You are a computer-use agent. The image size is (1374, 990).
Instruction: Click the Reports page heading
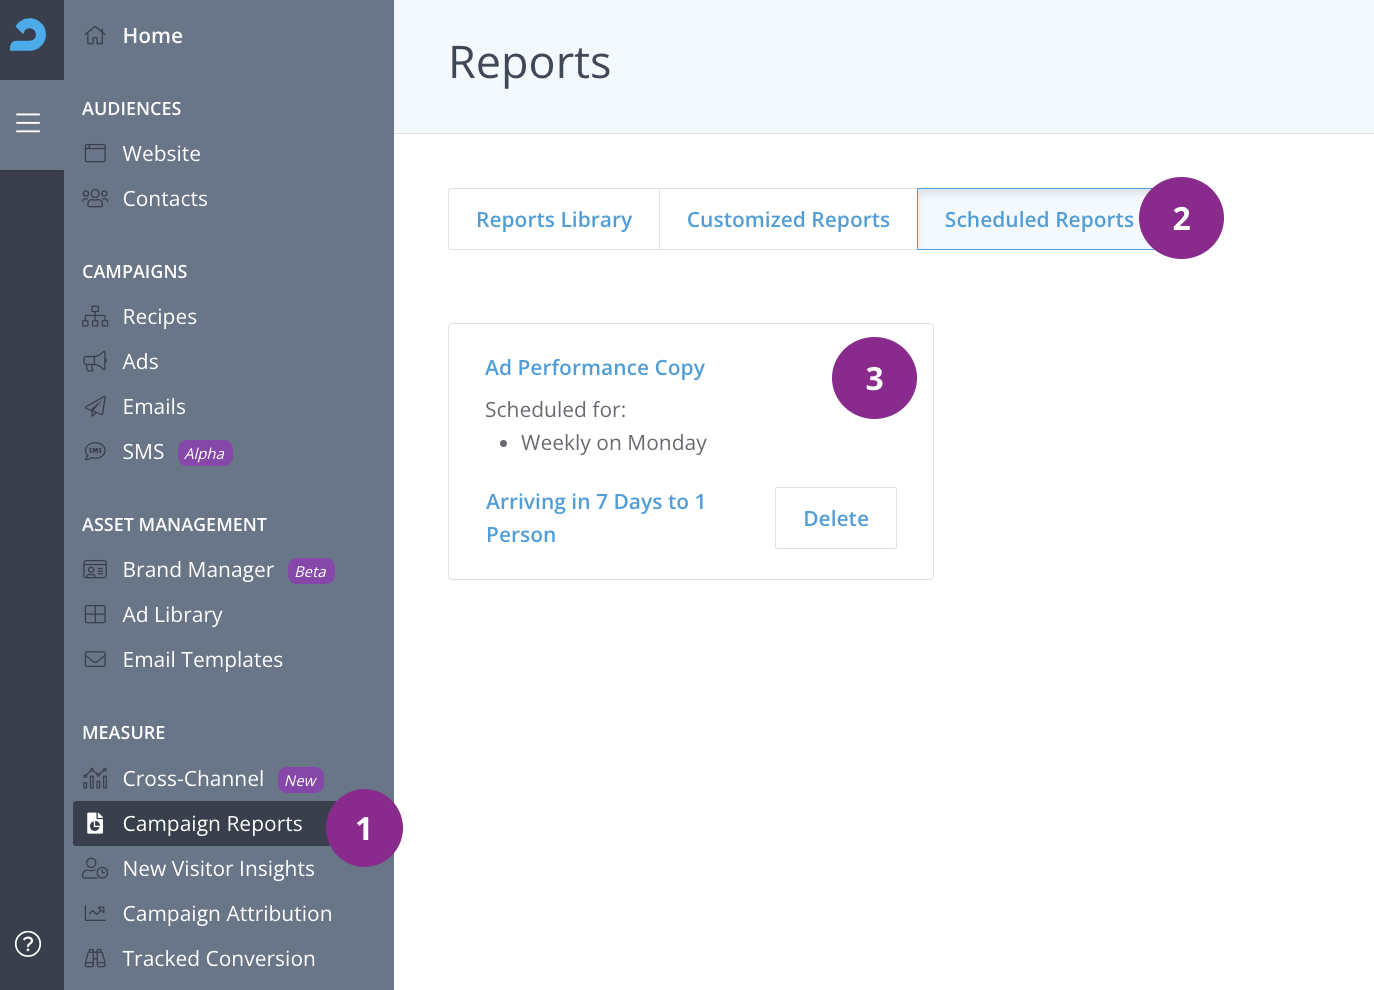[529, 62]
